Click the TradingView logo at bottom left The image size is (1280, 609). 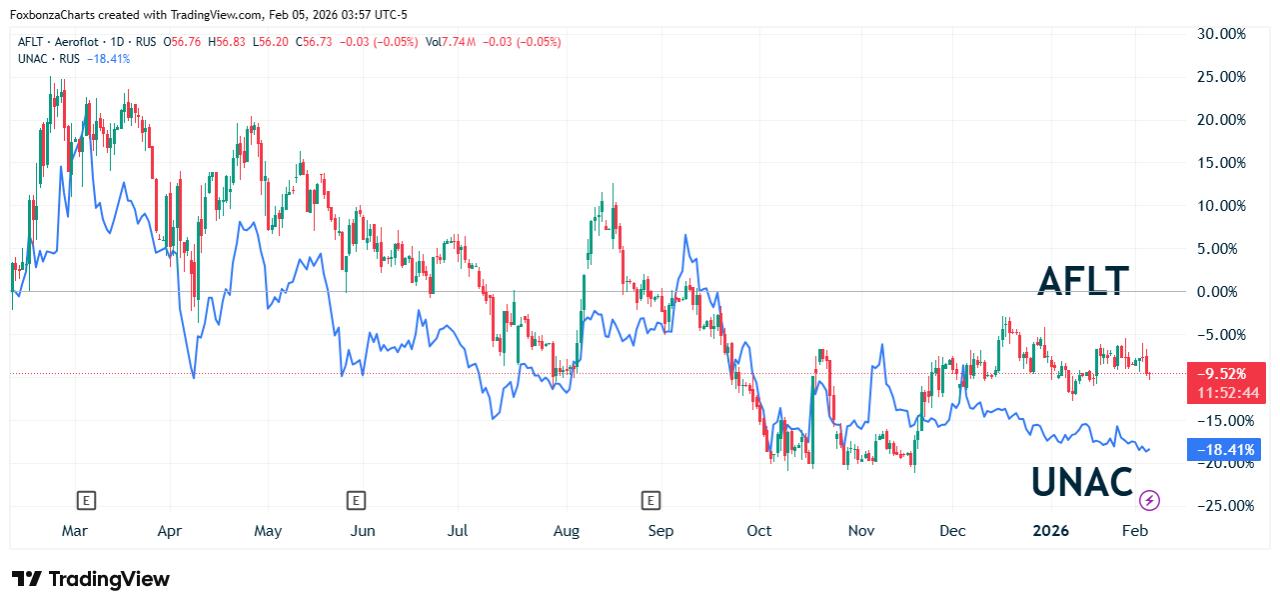(91, 579)
